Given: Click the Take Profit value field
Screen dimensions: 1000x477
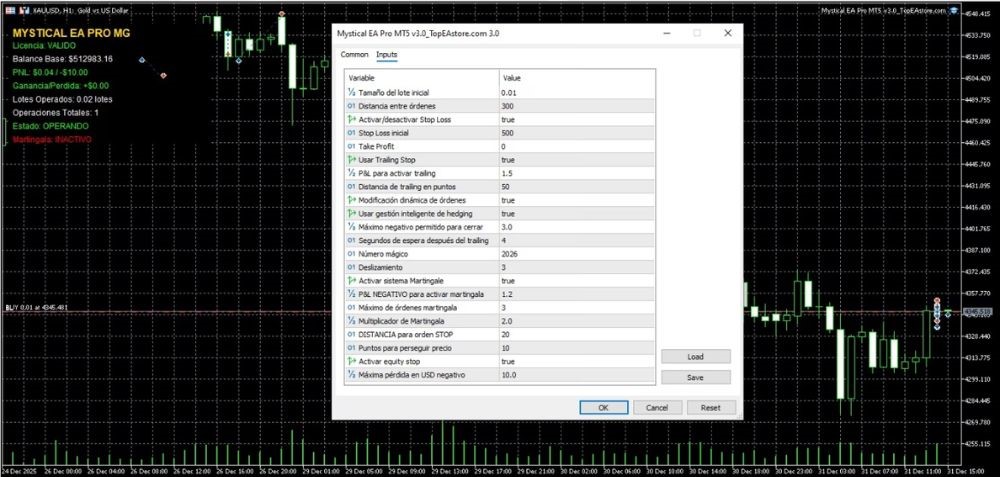Looking at the screenshot, I should 575,146.
